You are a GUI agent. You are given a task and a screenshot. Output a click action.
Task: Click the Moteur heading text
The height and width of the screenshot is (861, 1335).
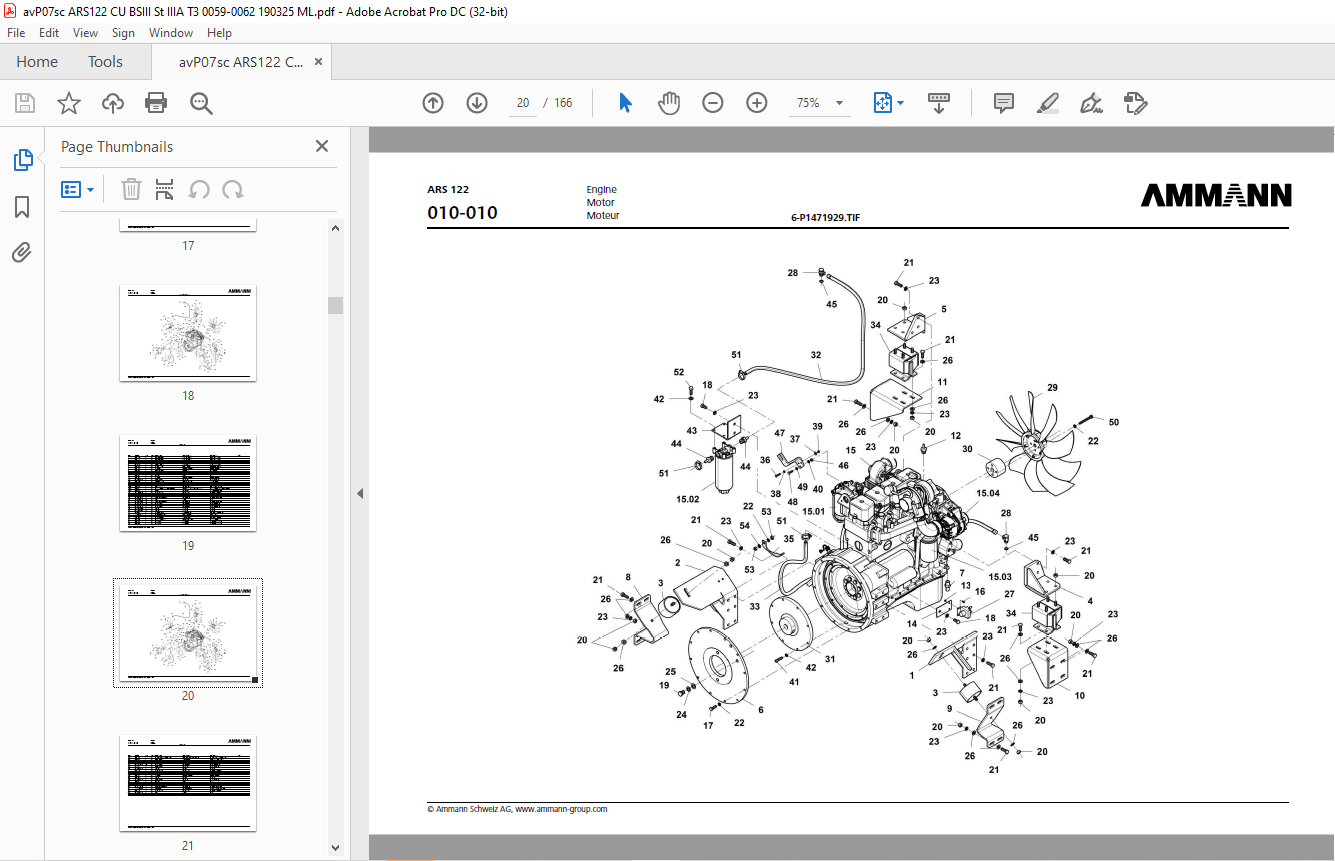[603, 215]
